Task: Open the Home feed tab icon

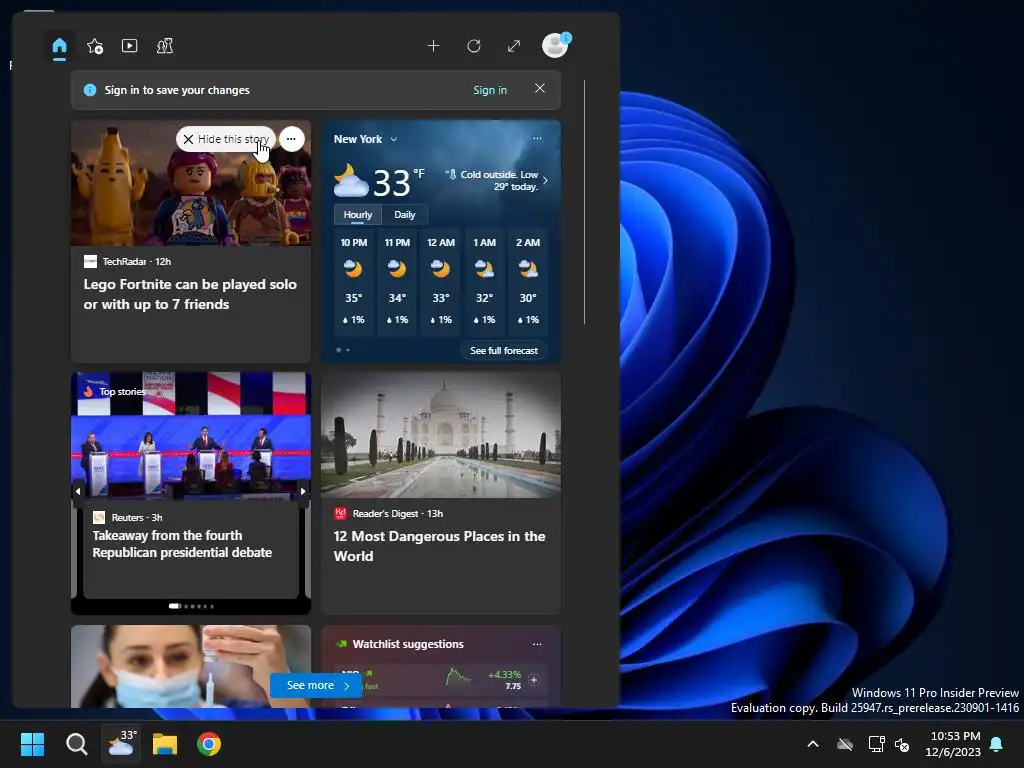Action: pos(59,46)
